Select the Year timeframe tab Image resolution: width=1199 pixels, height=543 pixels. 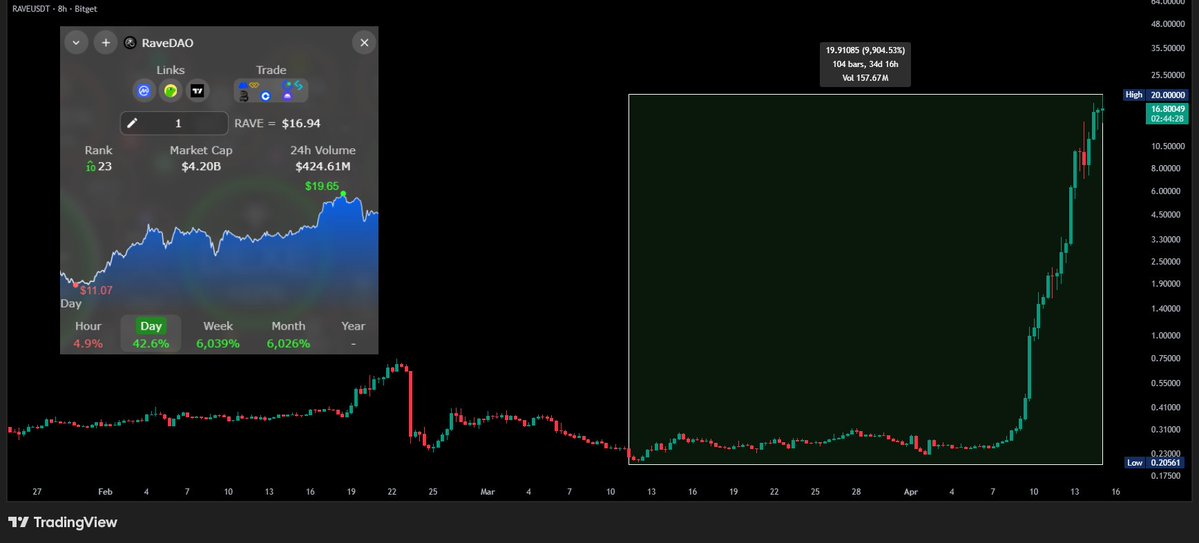(353, 334)
